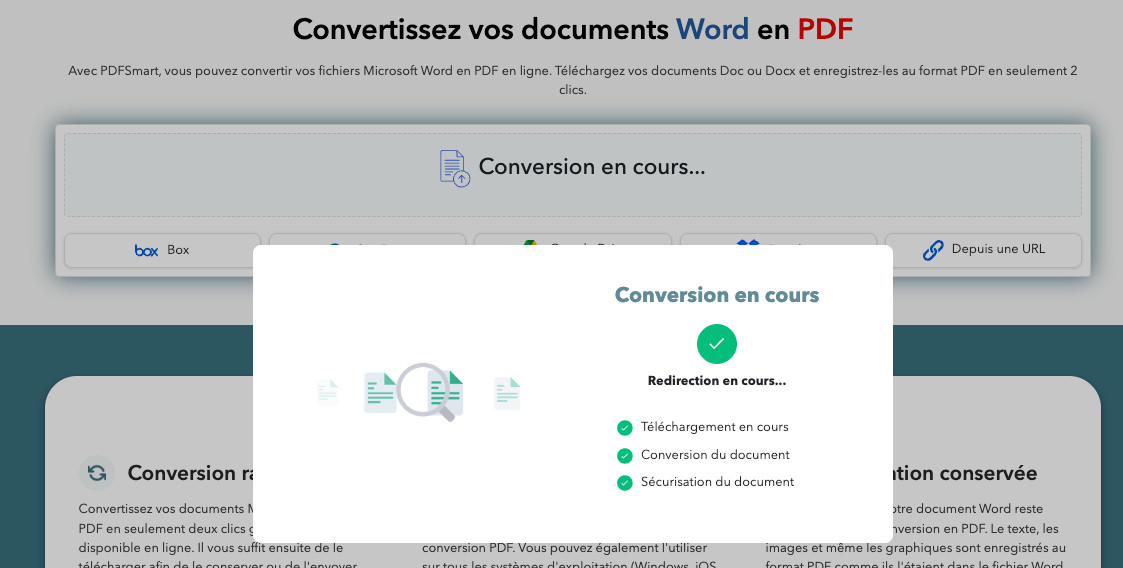This screenshot has width=1123, height=568.
Task: Click the 'Conversion en cours...' dropzone text
Action: pyautogui.click(x=592, y=166)
